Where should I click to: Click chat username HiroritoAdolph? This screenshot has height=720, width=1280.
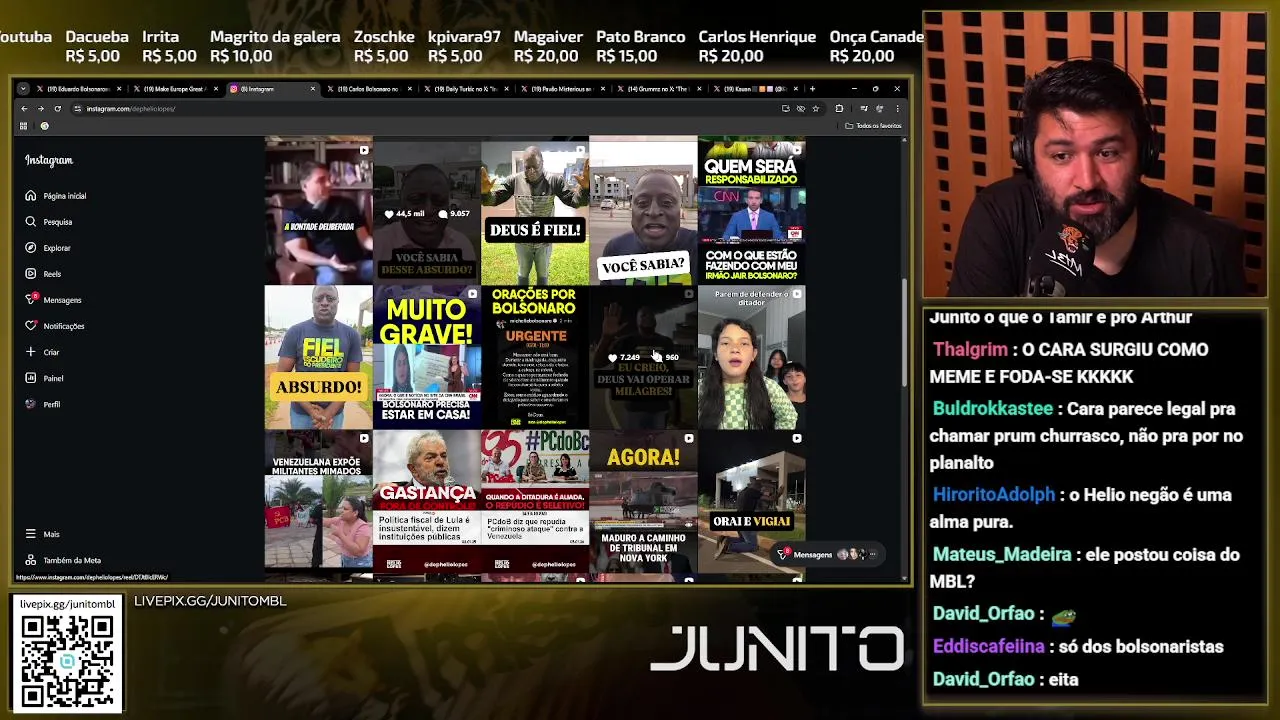click(x=993, y=495)
